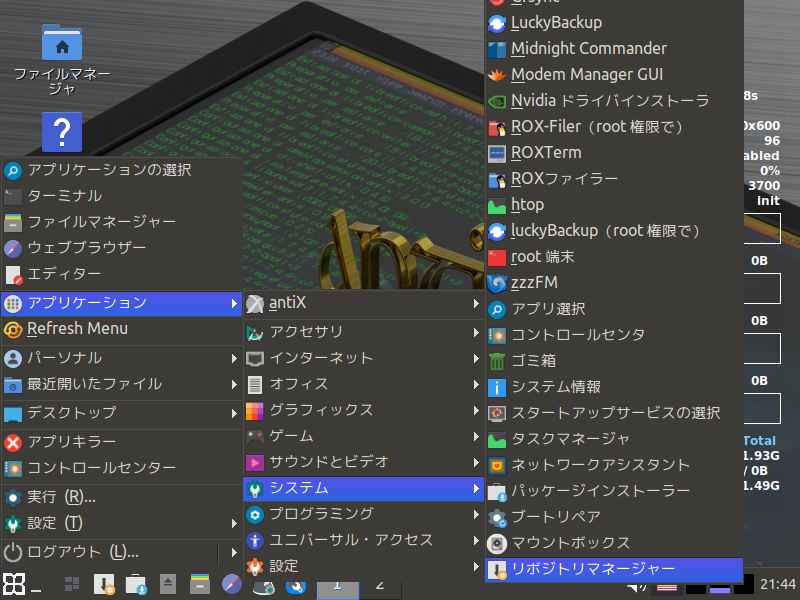This screenshot has height=600, width=800.
Task: Choose 実行 (R)... entry
Action: 121,497
